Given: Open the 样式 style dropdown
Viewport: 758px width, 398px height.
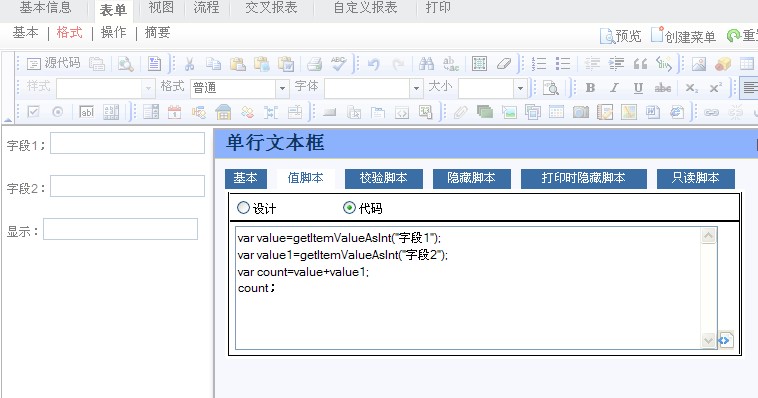Looking at the screenshot, I should (148, 88).
